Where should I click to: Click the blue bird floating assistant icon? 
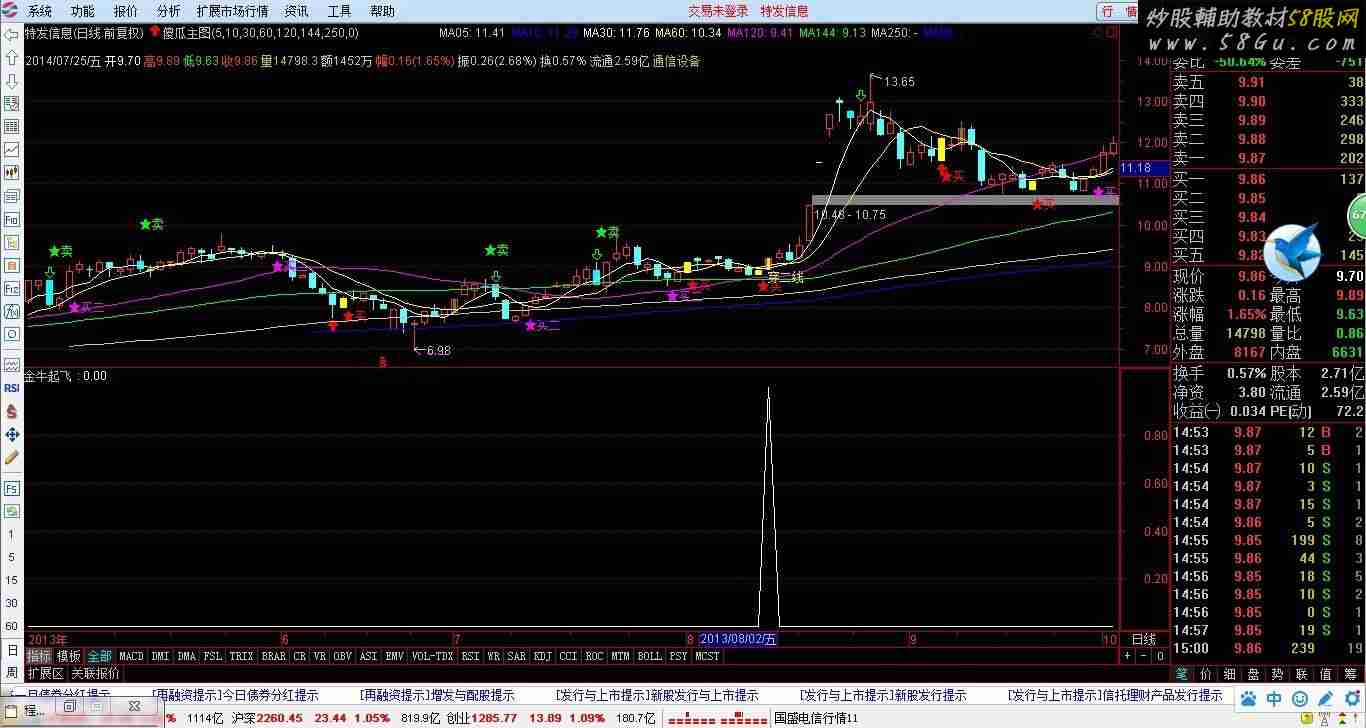1292,252
